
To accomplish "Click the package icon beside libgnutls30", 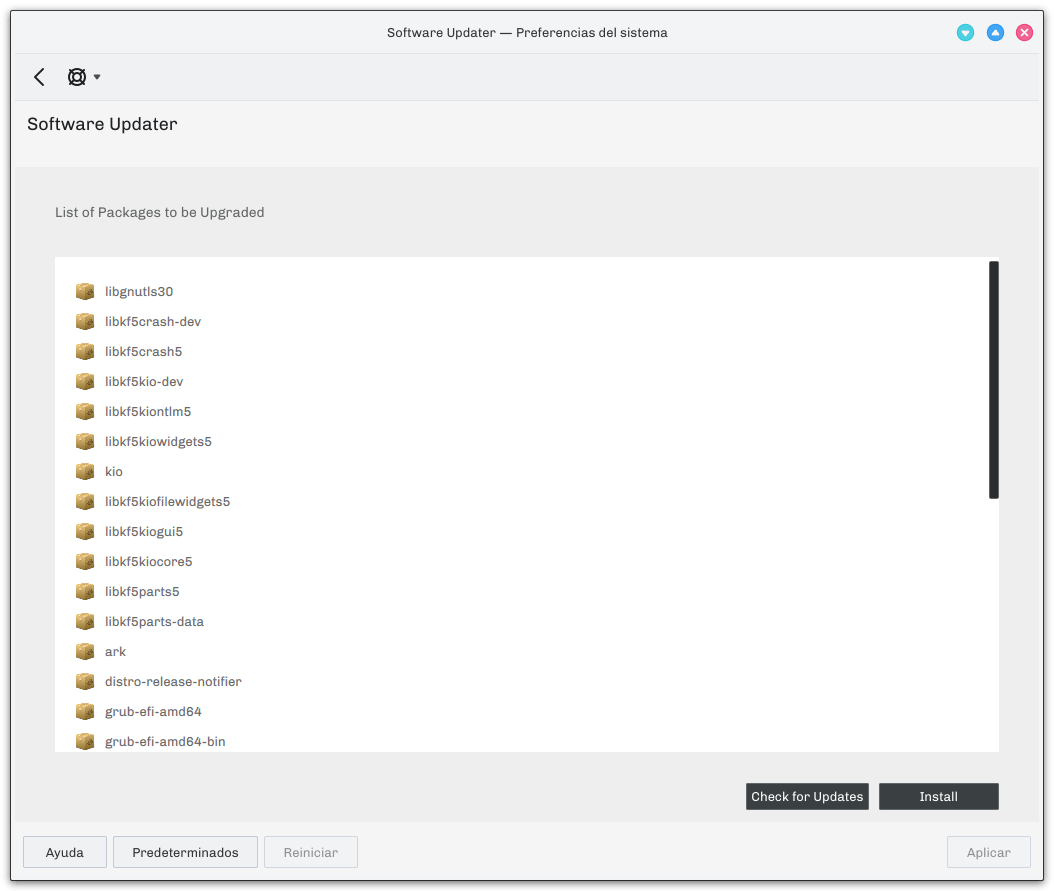I will (x=85, y=292).
